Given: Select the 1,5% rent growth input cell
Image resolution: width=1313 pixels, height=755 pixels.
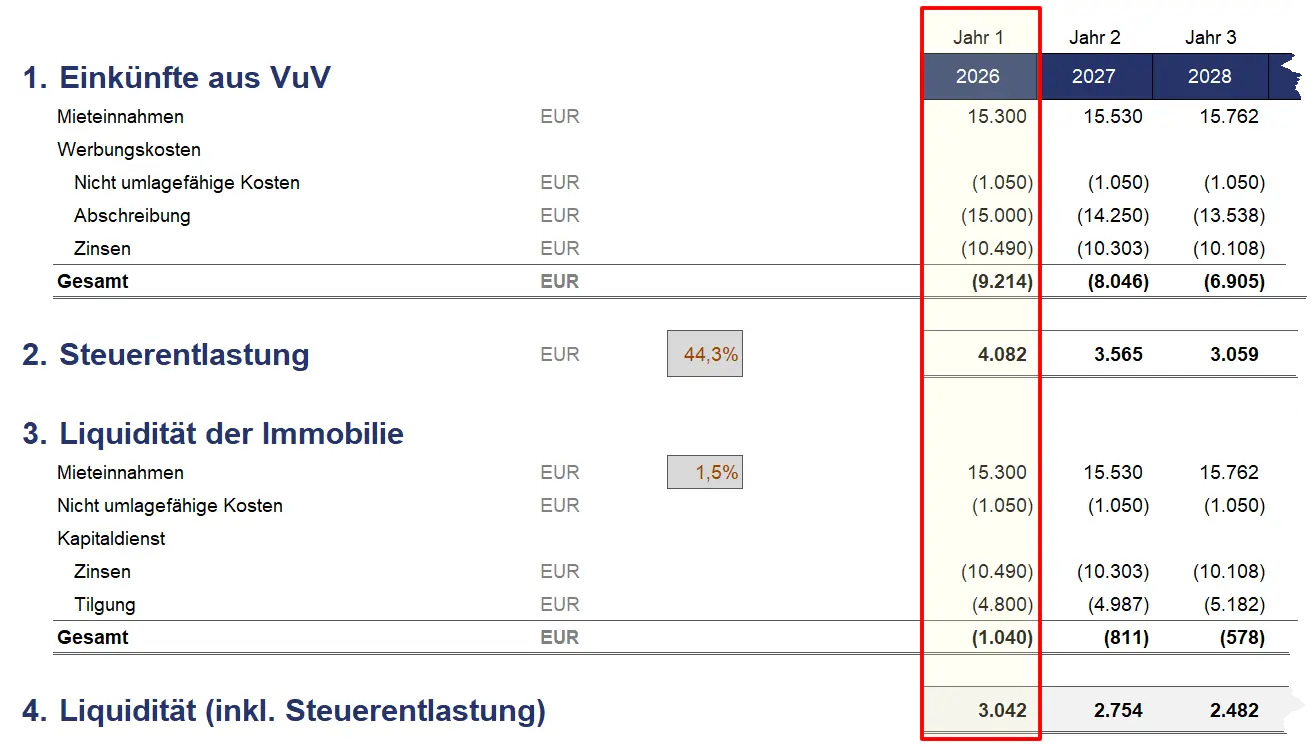Looking at the screenshot, I should [x=705, y=472].
